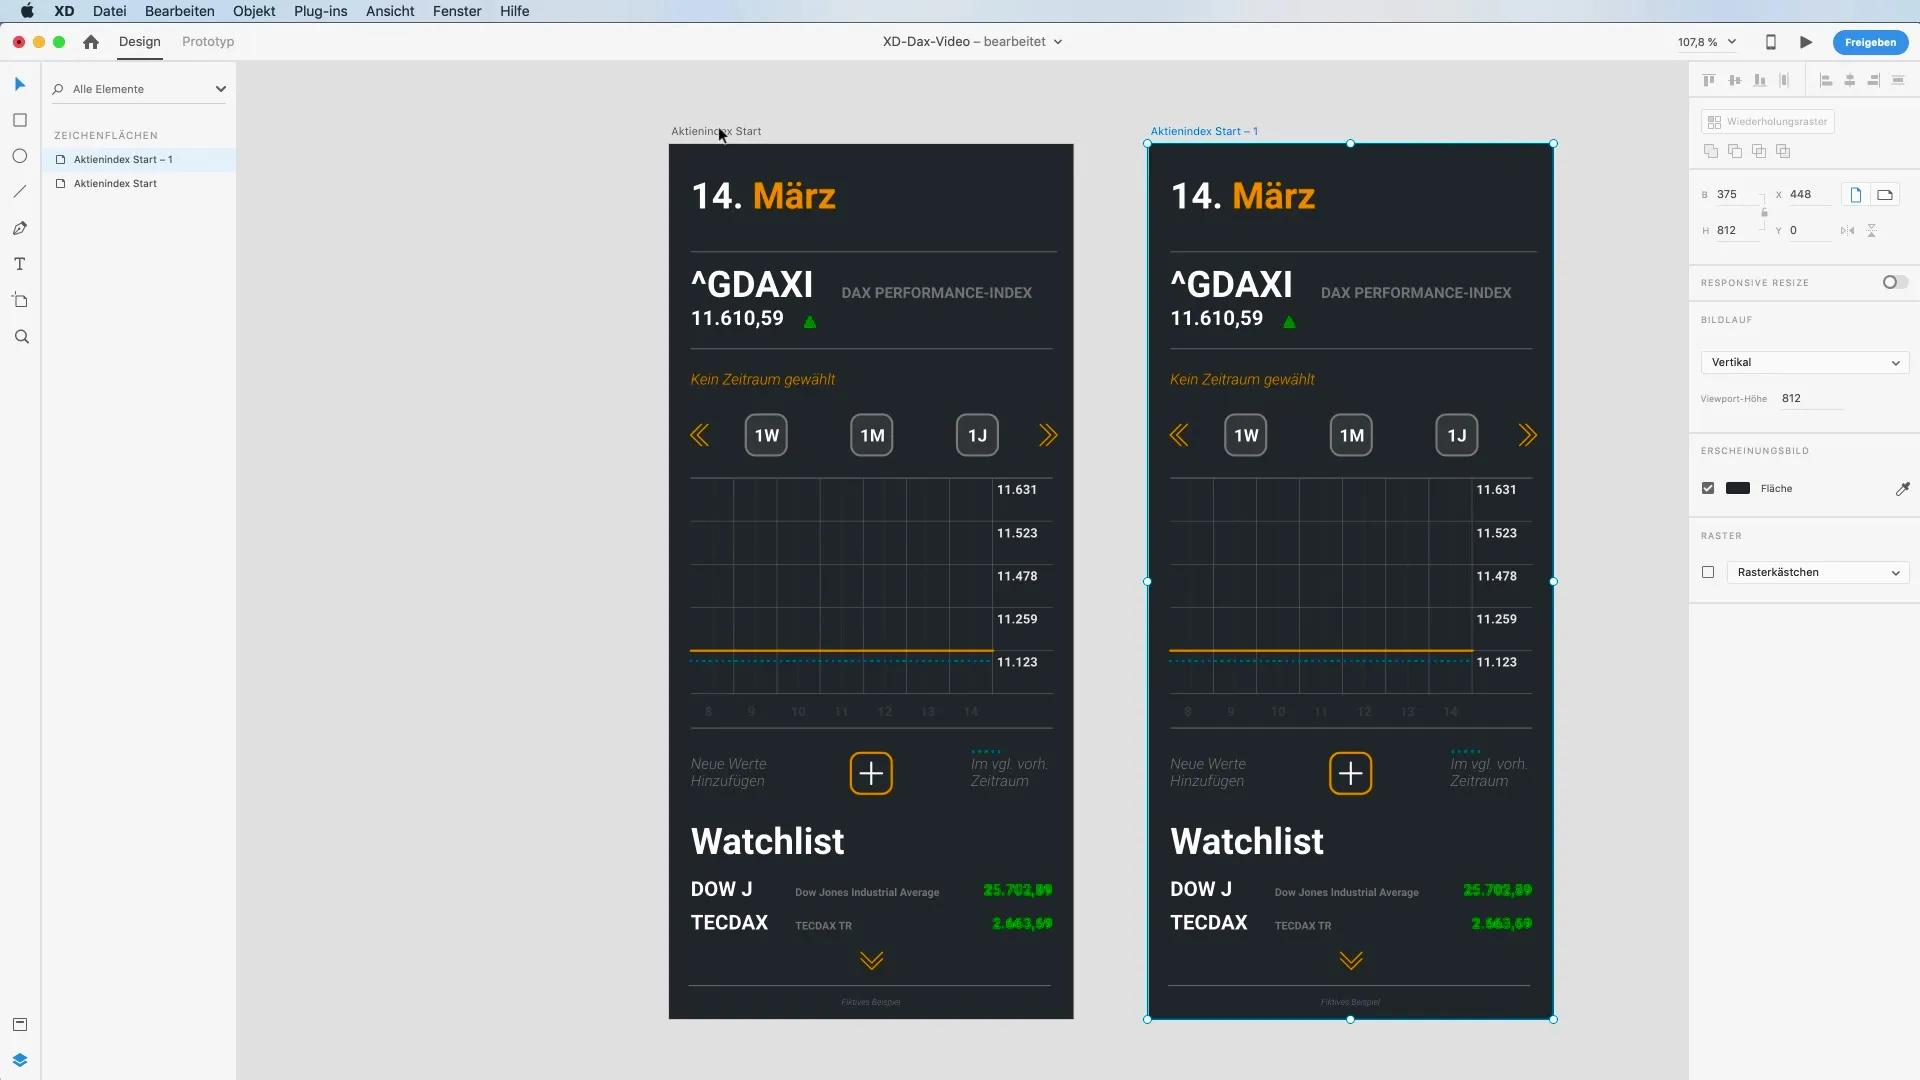
Task: Click the Freigeben share button
Action: click(x=1870, y=42)
